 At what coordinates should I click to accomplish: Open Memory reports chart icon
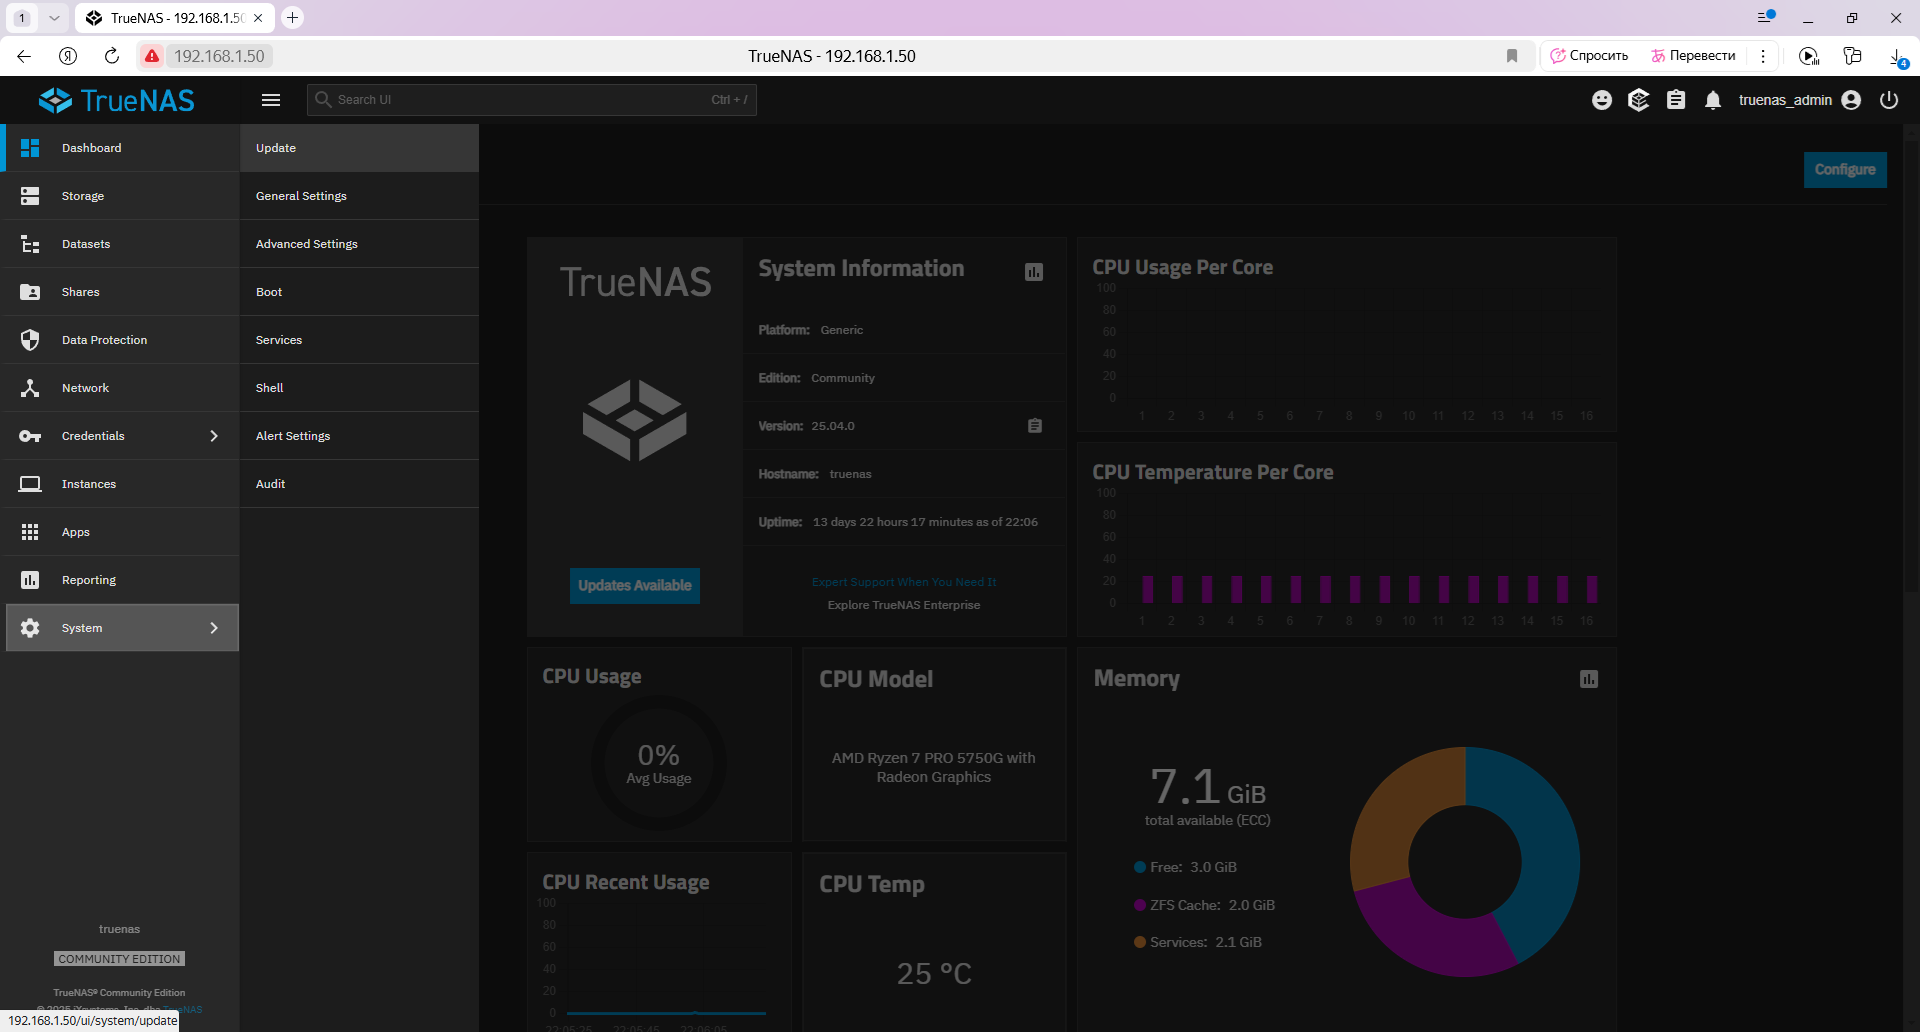click(1589, 679)
